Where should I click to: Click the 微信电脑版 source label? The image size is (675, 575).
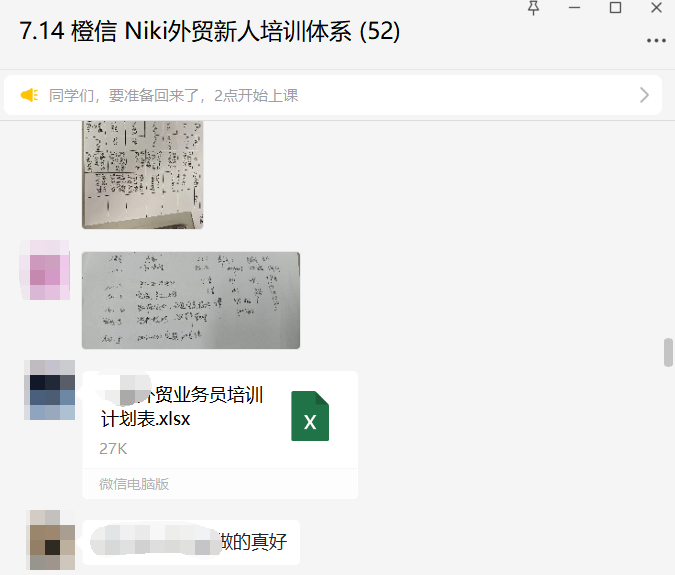[x=134, y=484]
